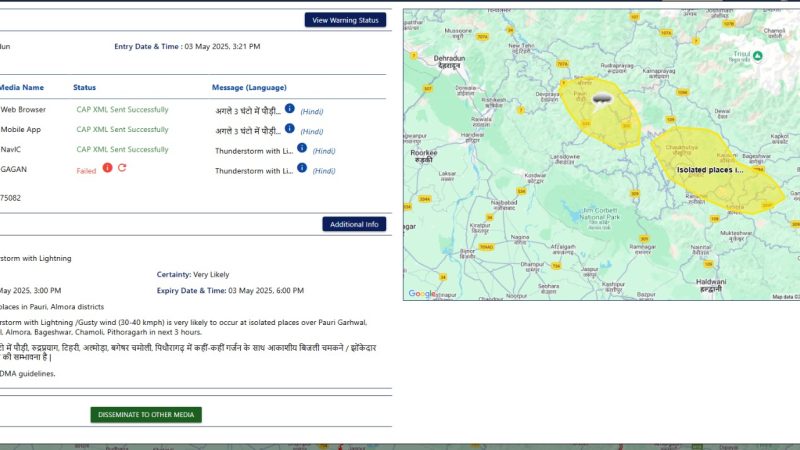800x450 pixels.
Task: Click Message (Language) column header
Action: click(249, 87)
